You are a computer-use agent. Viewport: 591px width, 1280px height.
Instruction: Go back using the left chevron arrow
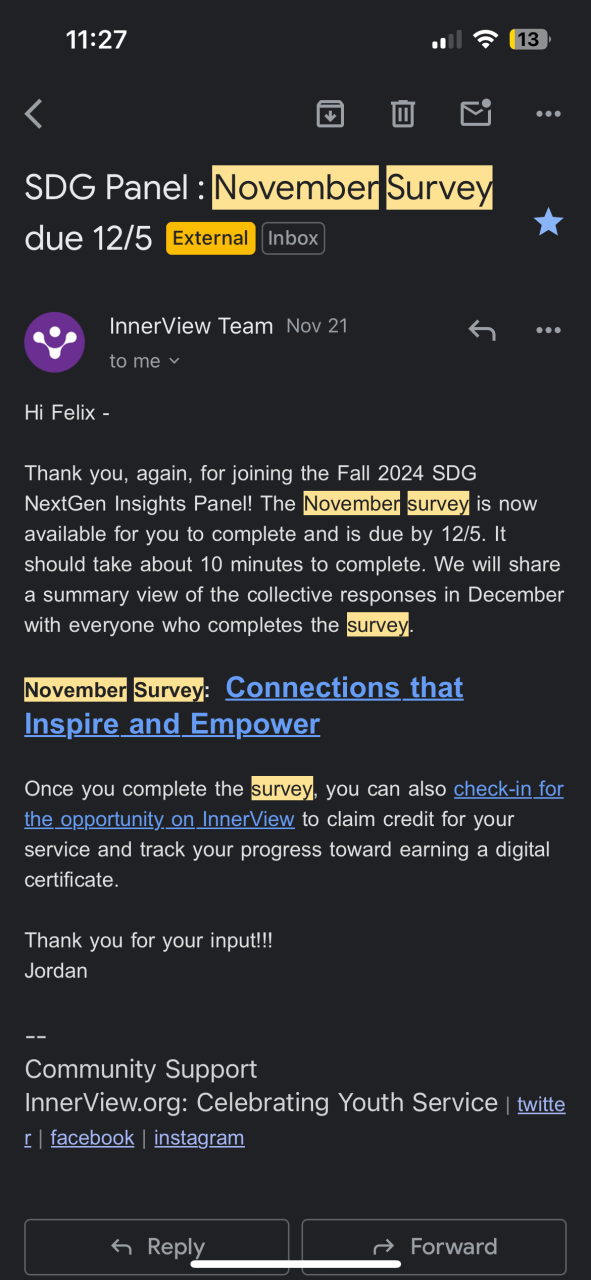[34, 114]
